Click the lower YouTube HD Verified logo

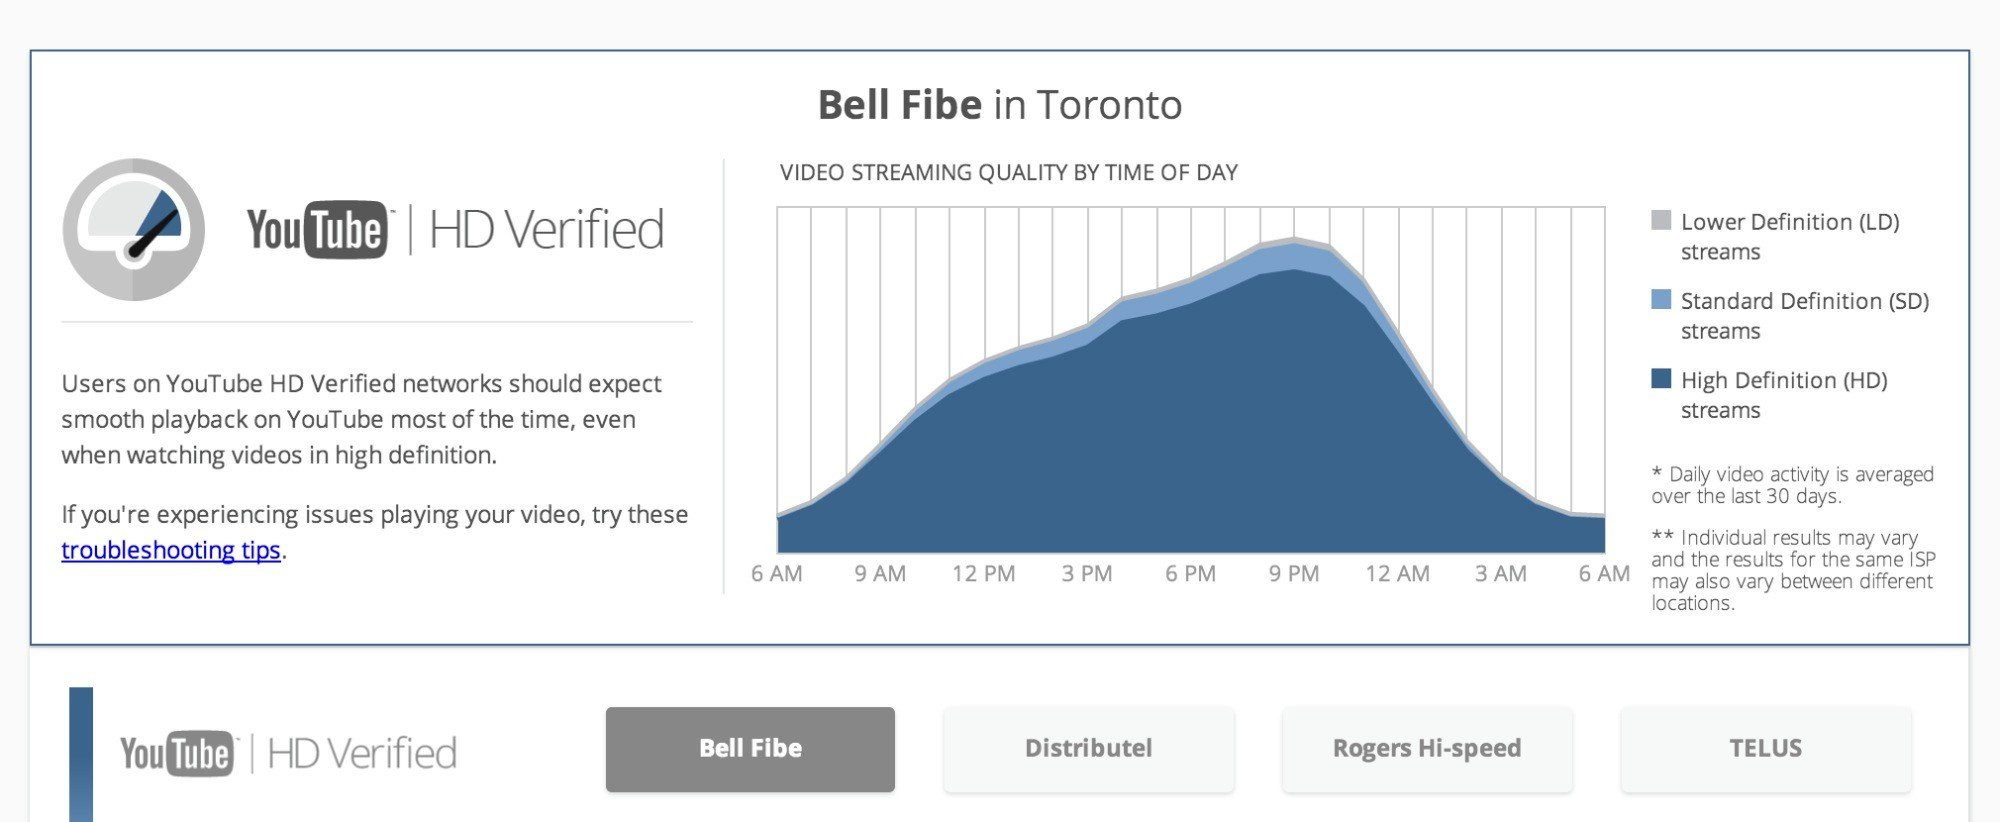pos(288,753)
